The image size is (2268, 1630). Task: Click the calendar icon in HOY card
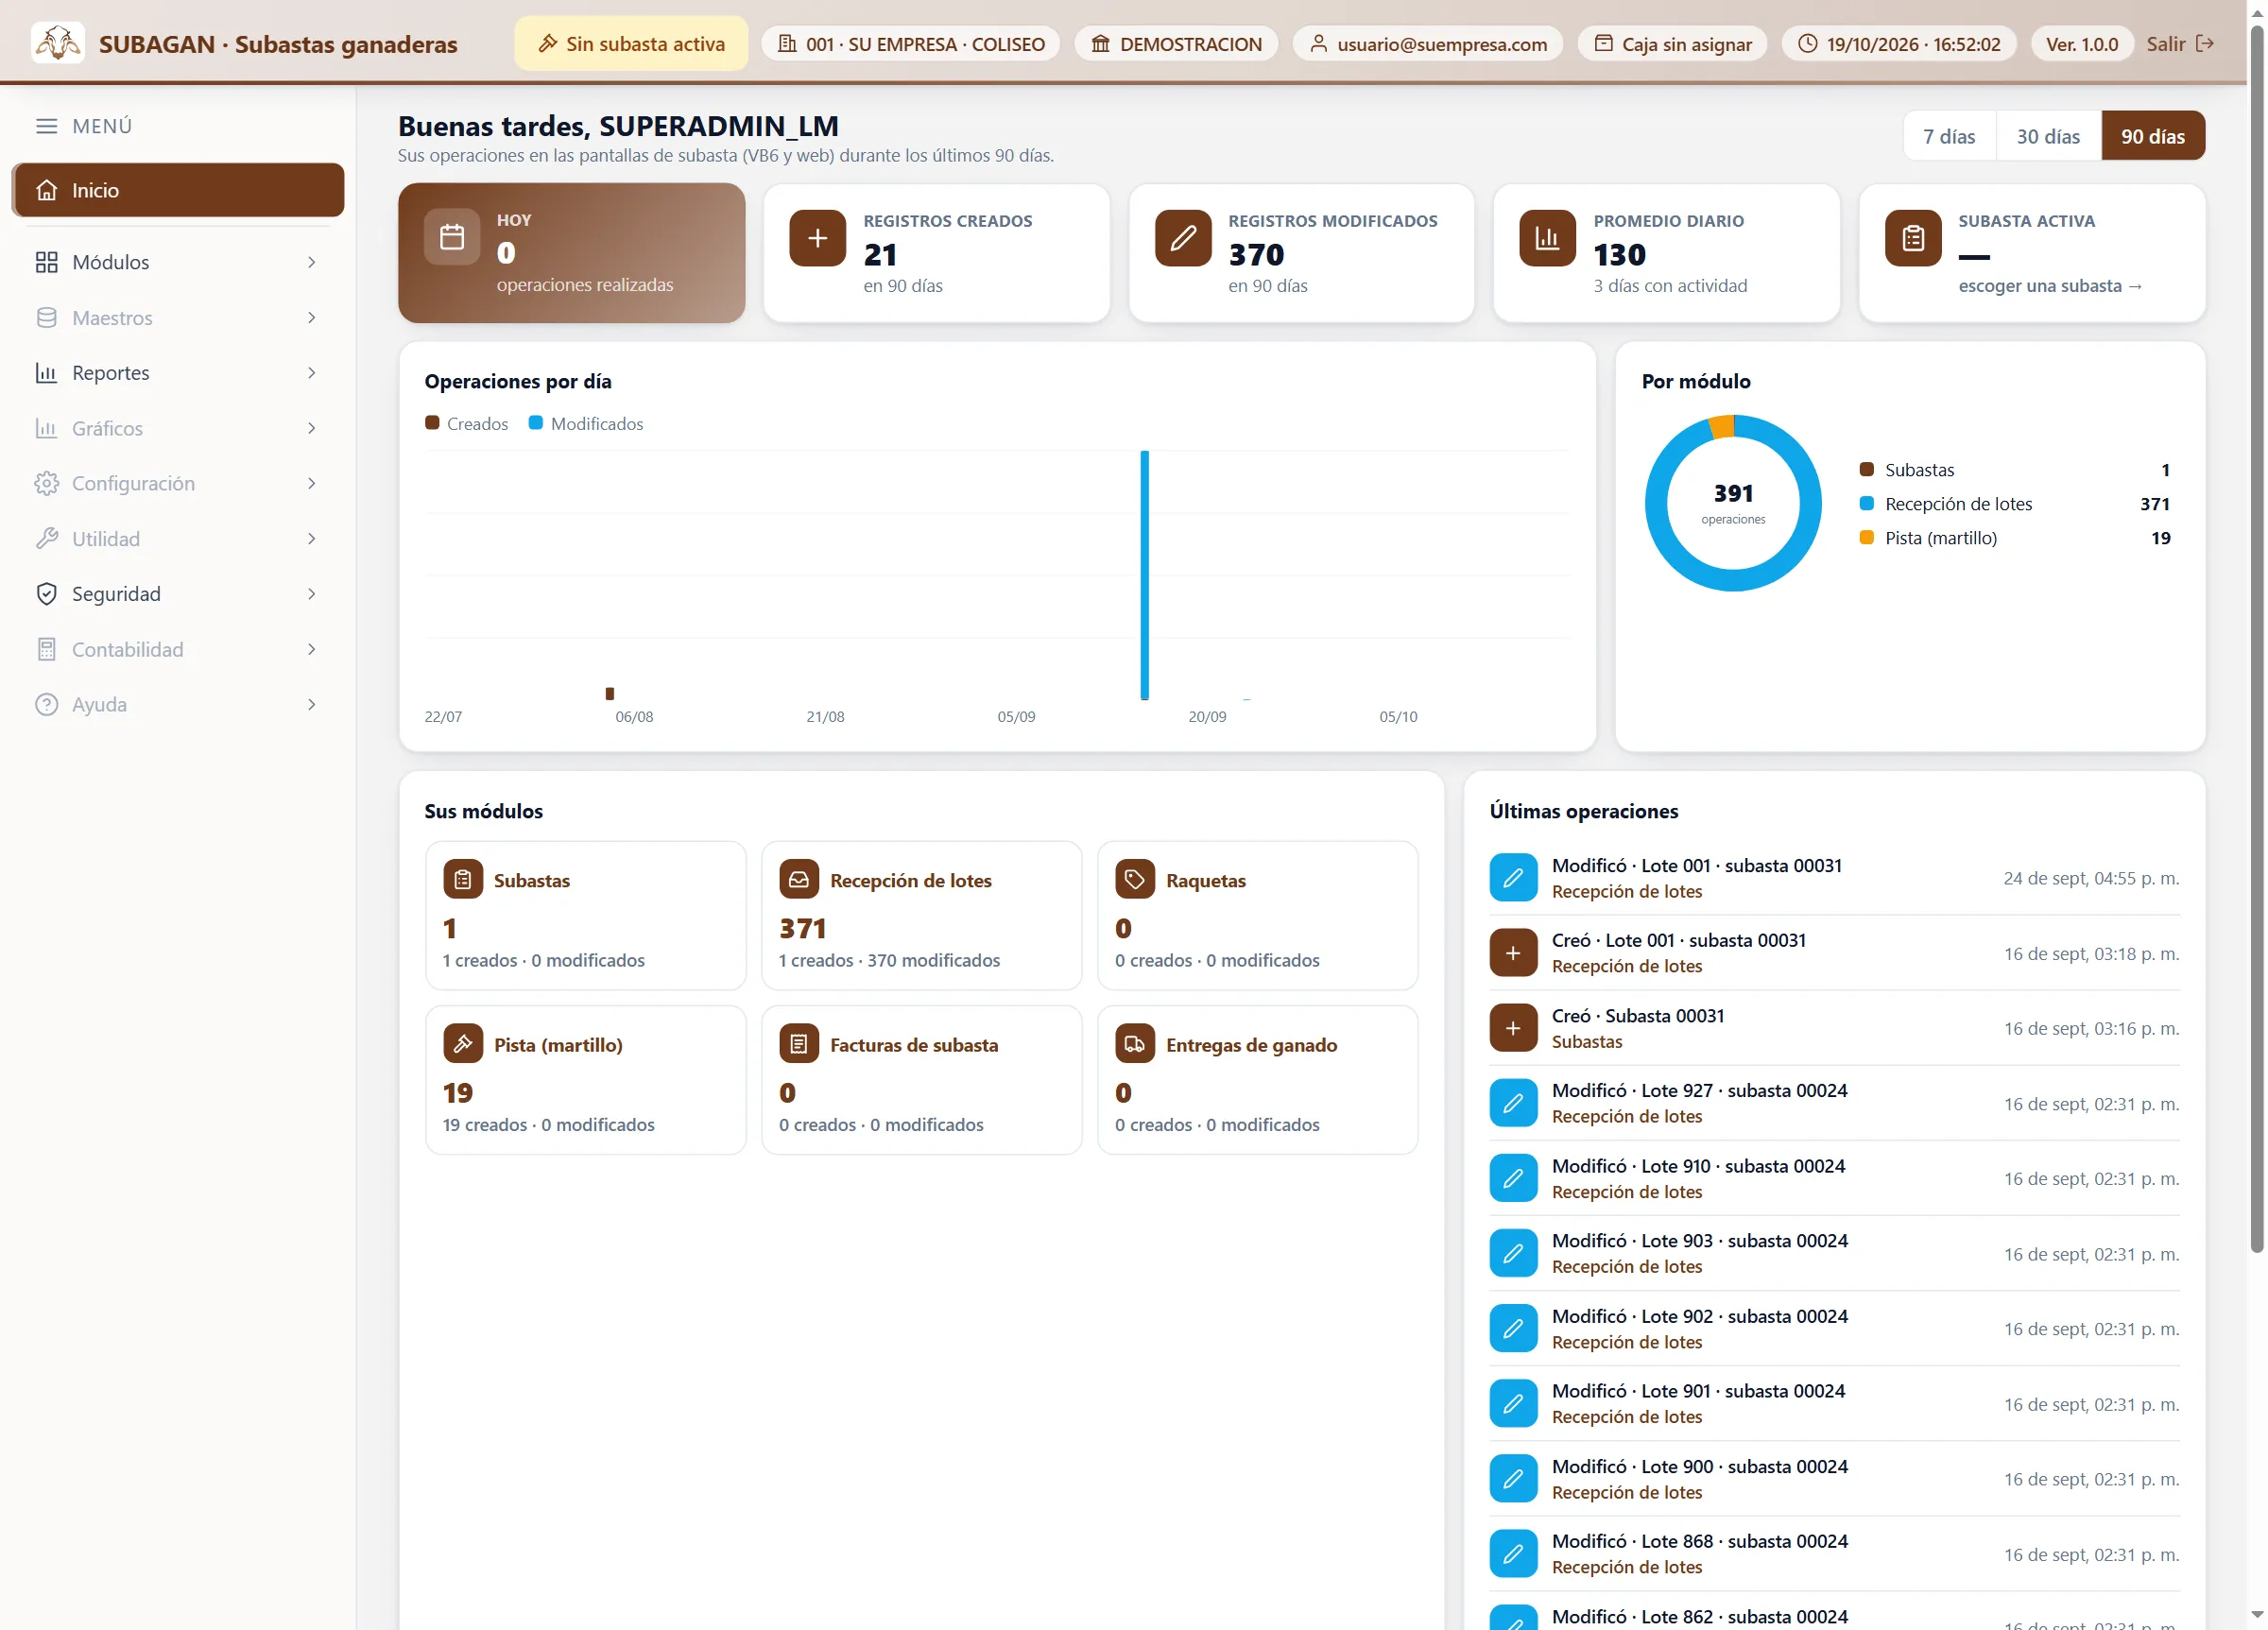point(452,237)
